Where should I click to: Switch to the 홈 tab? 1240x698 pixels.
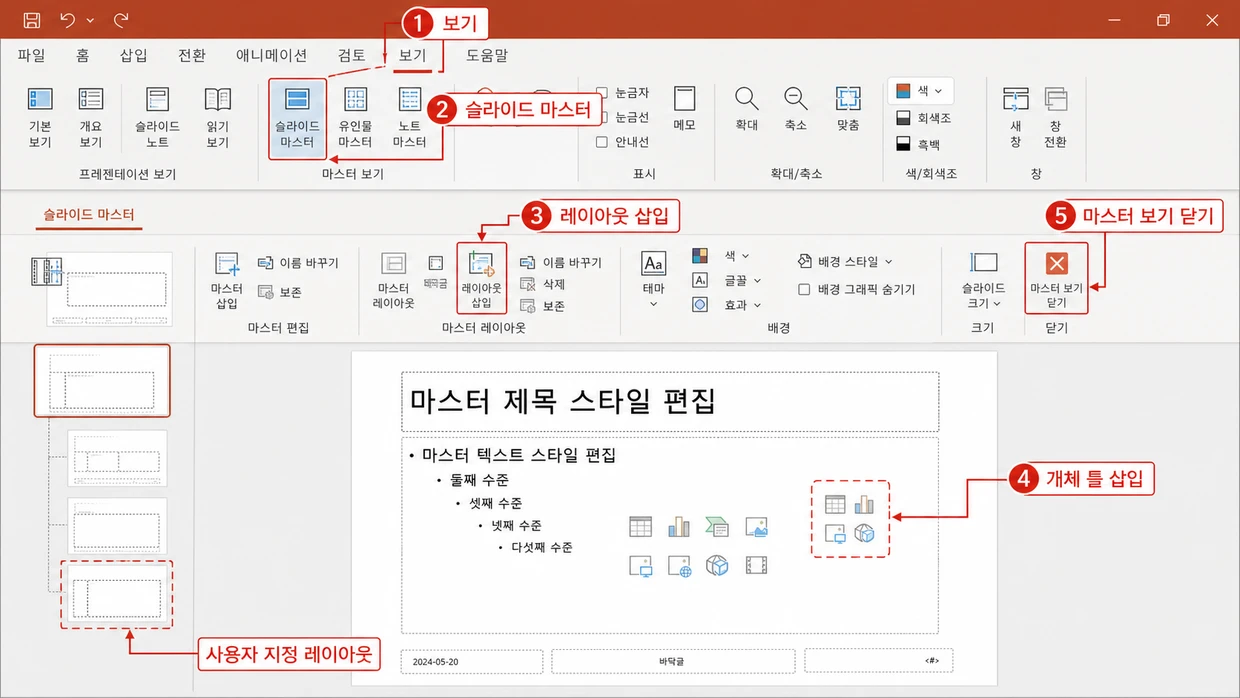pos(83,56)
